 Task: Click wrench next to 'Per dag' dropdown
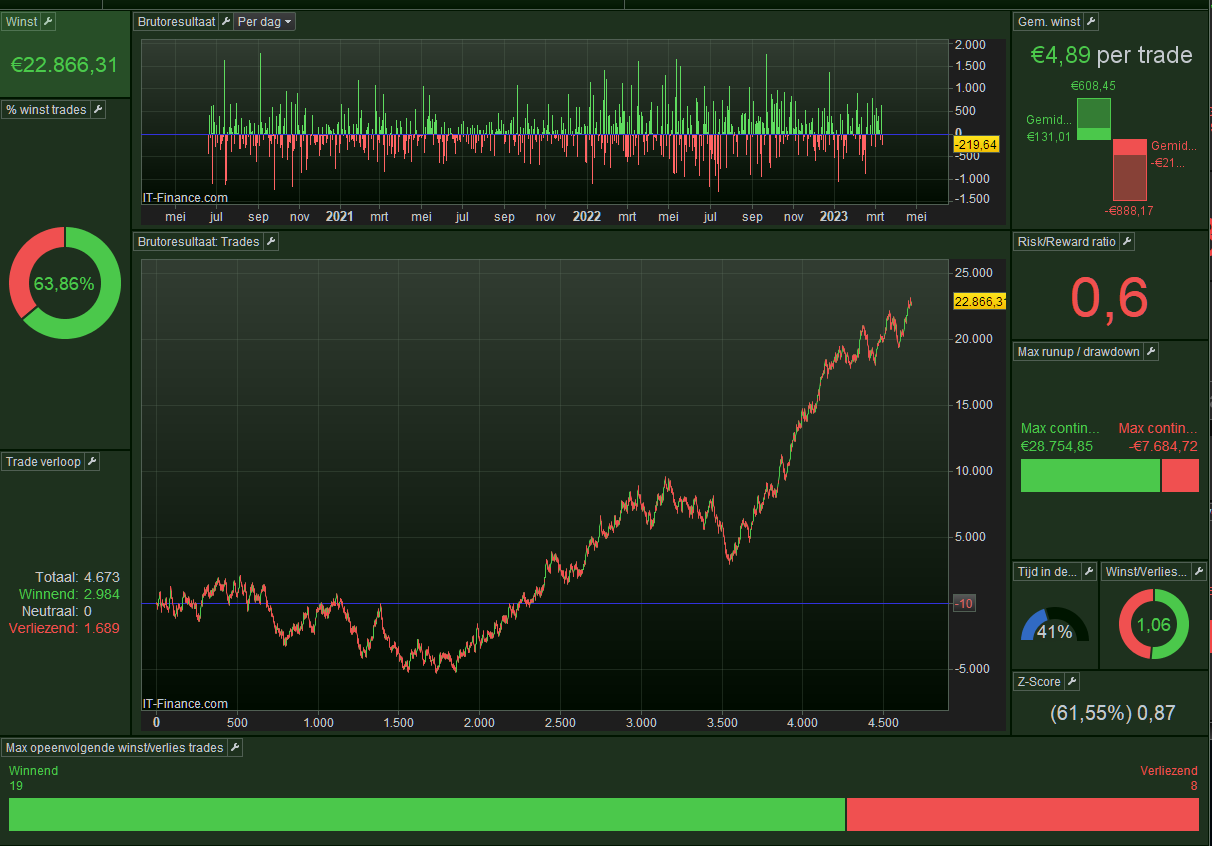coord(225,22)
